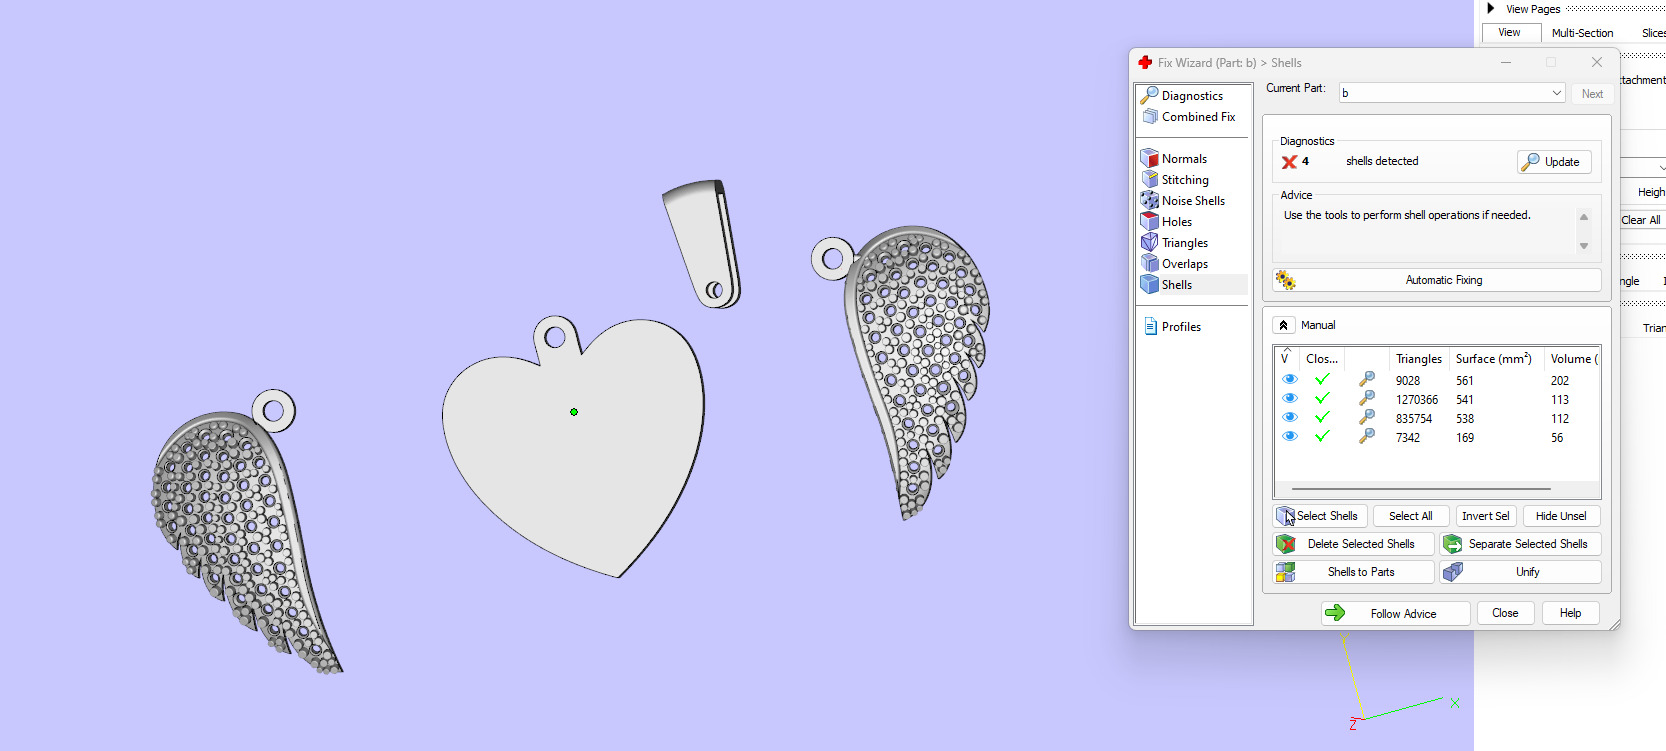Click the Fix Wizard red cross title icon
1666x751 pixels.
(1145, 62)
